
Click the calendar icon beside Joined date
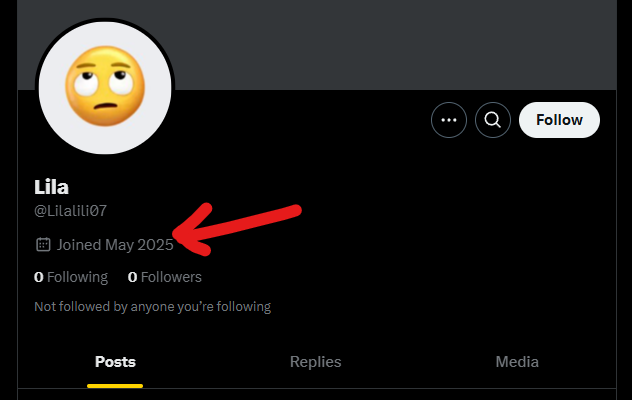(x=43, y=244)
